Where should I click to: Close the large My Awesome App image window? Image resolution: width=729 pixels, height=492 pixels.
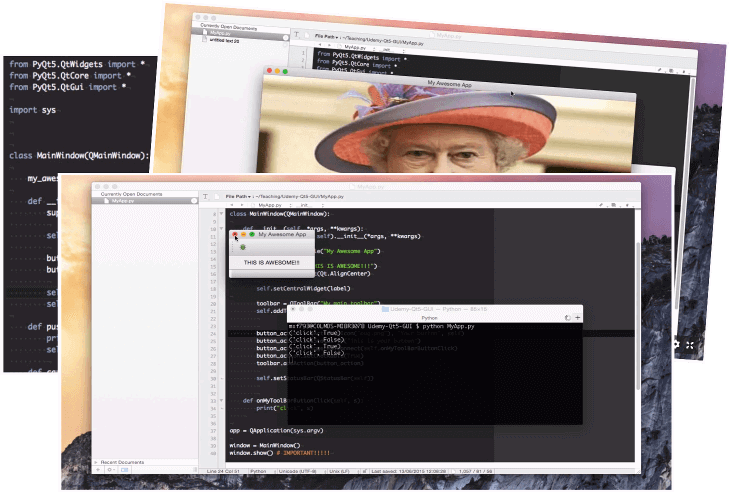point(269,71)
